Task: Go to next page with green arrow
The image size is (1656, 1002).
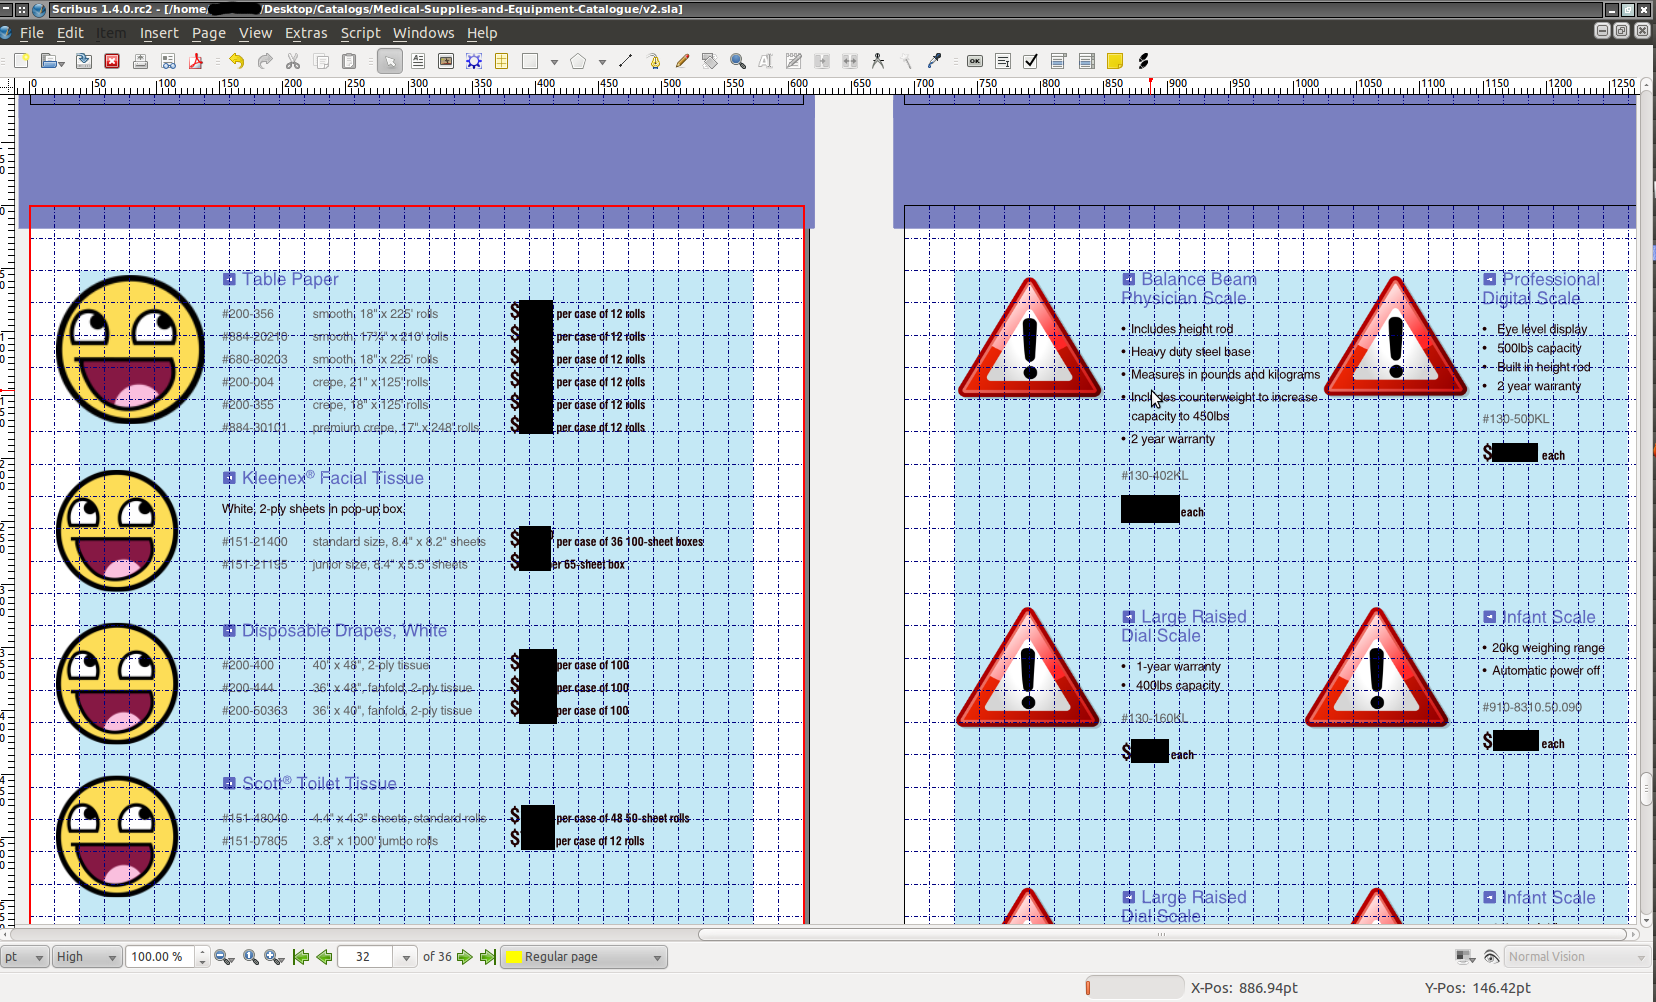Action: 465,957
